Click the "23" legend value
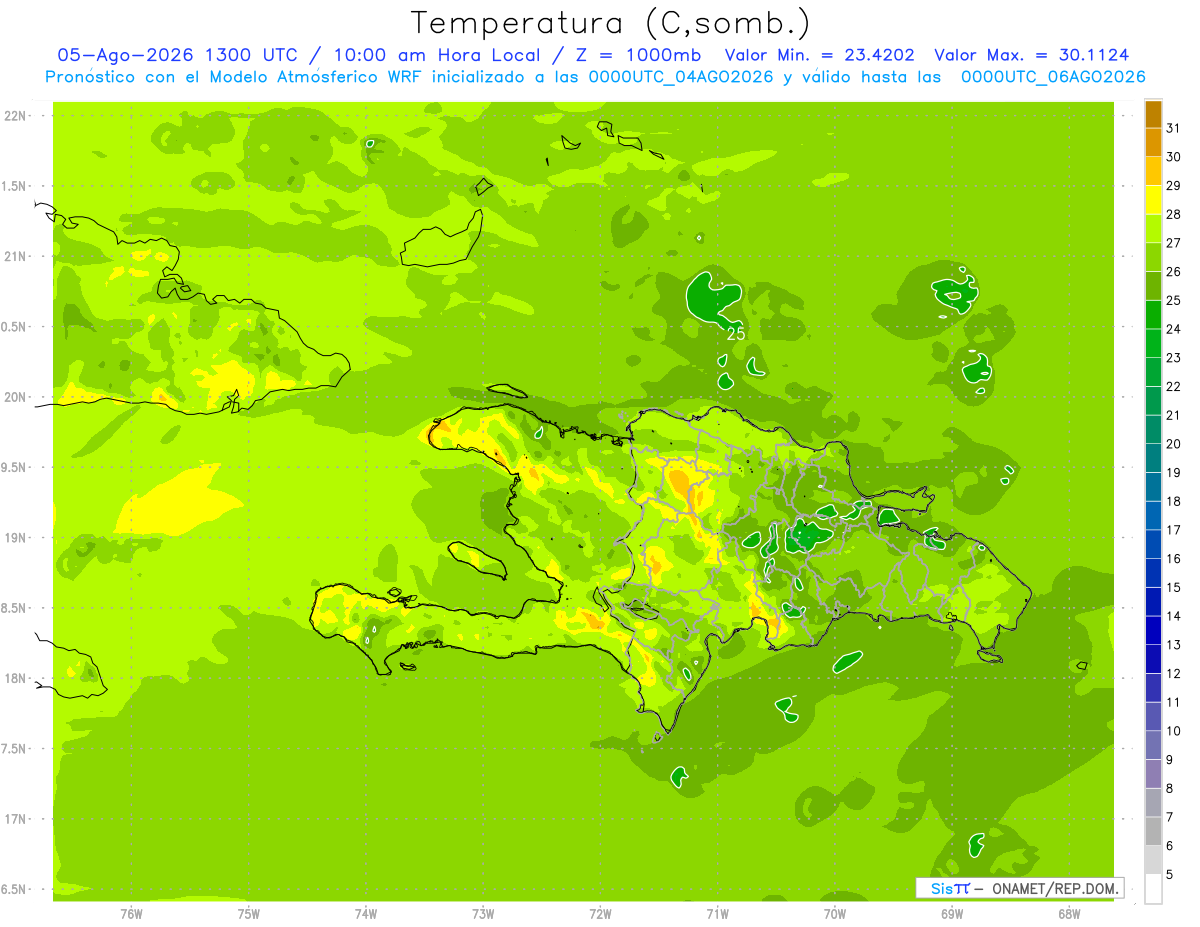Image resolution: width=1200 pixels, height=927 pixels. [1174, 358]
